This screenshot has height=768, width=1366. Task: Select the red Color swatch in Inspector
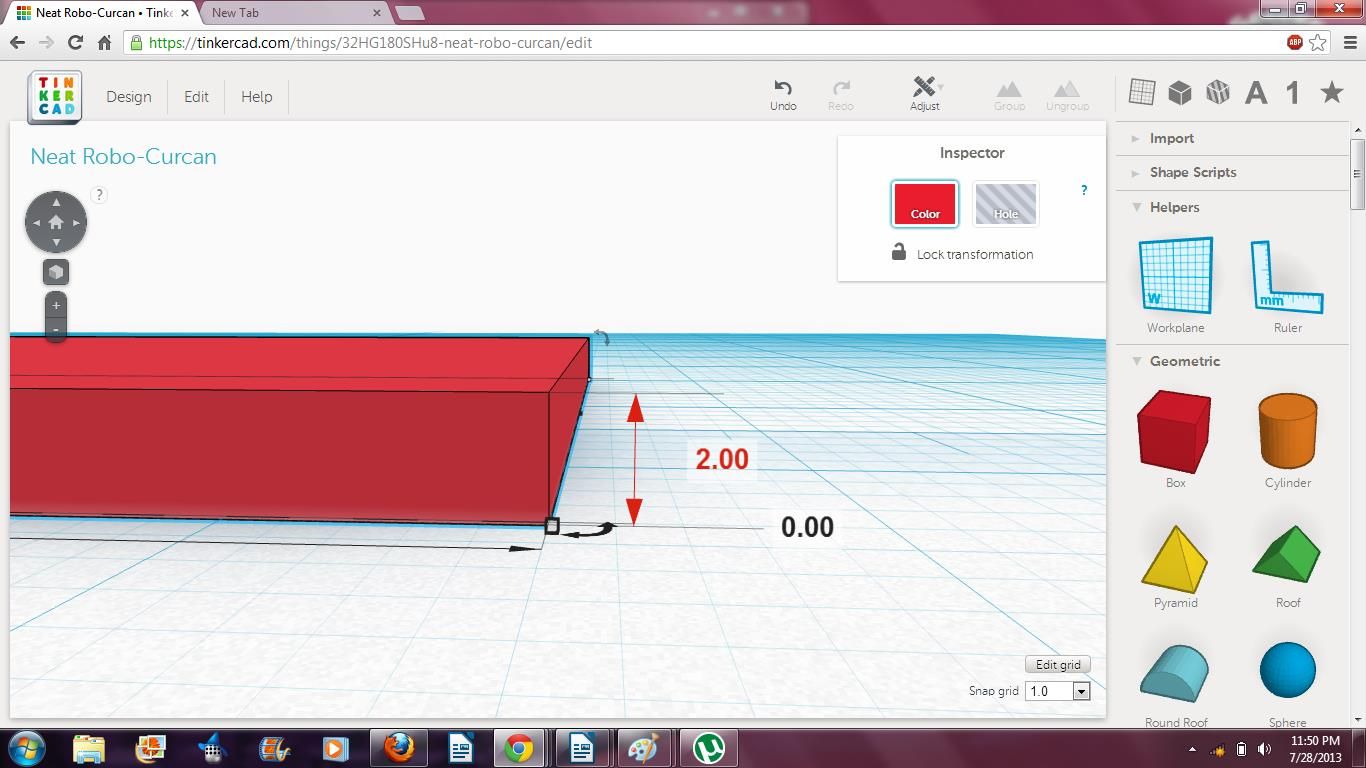click(x=924, y=203)
